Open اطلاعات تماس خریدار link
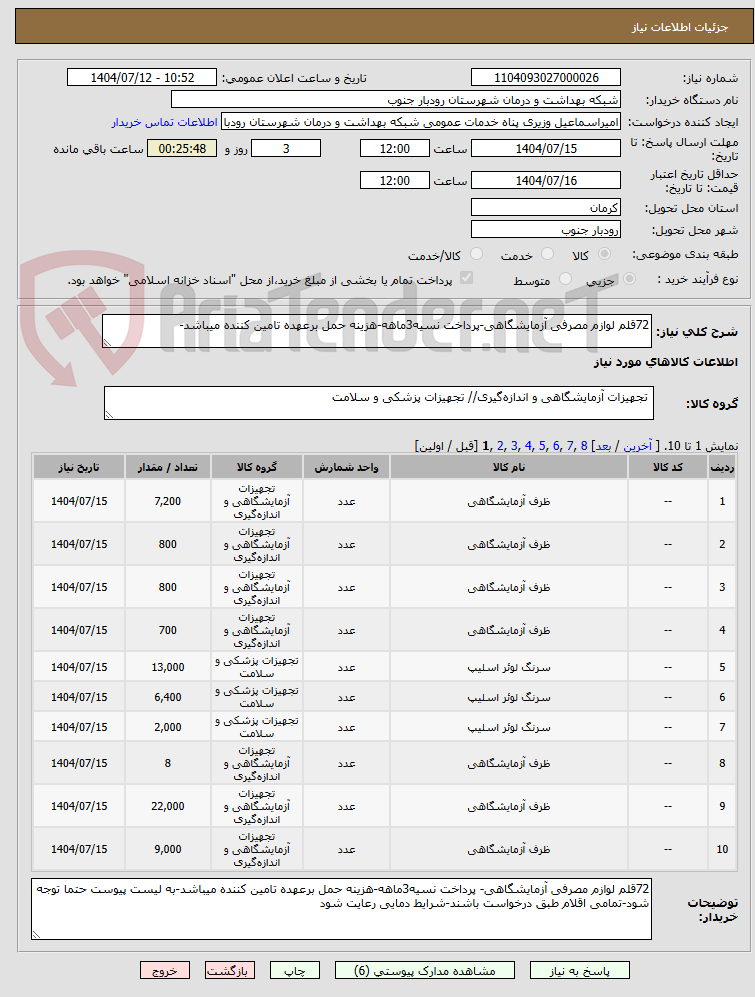This screenshot has height=997, width=755. 165,122
